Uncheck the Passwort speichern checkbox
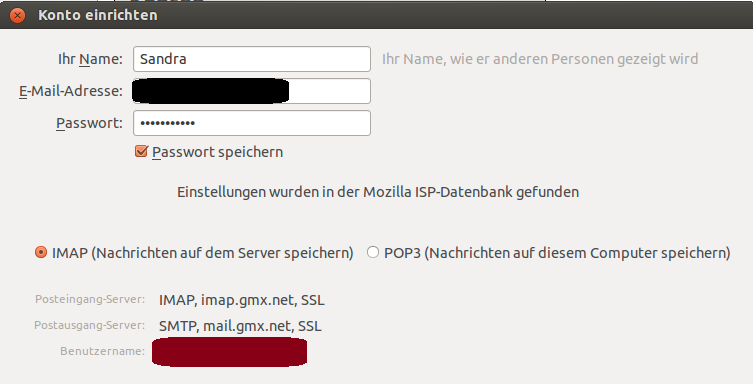753x384 pixels. [x=141, y=152]
